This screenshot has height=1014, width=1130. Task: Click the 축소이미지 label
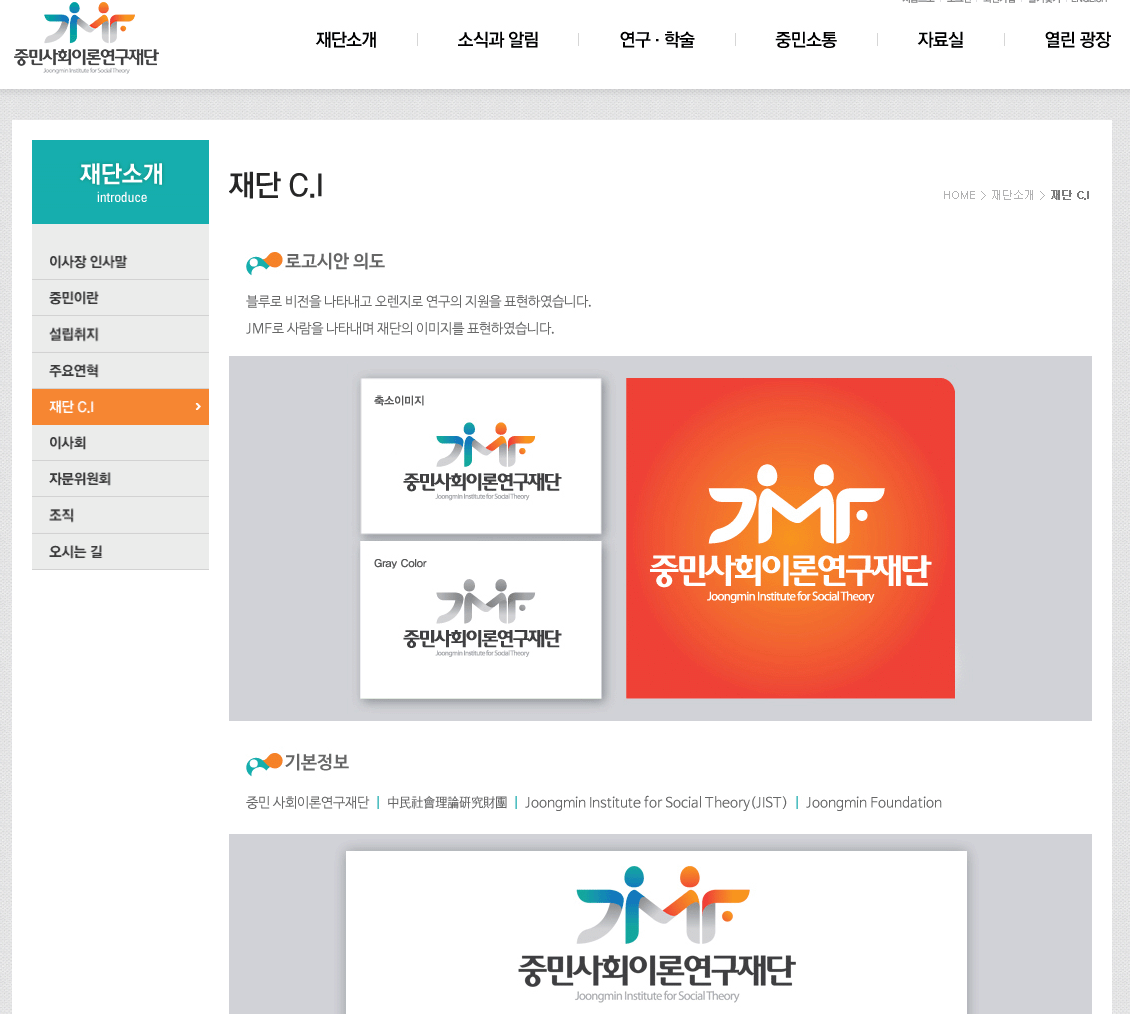[399, 400]
